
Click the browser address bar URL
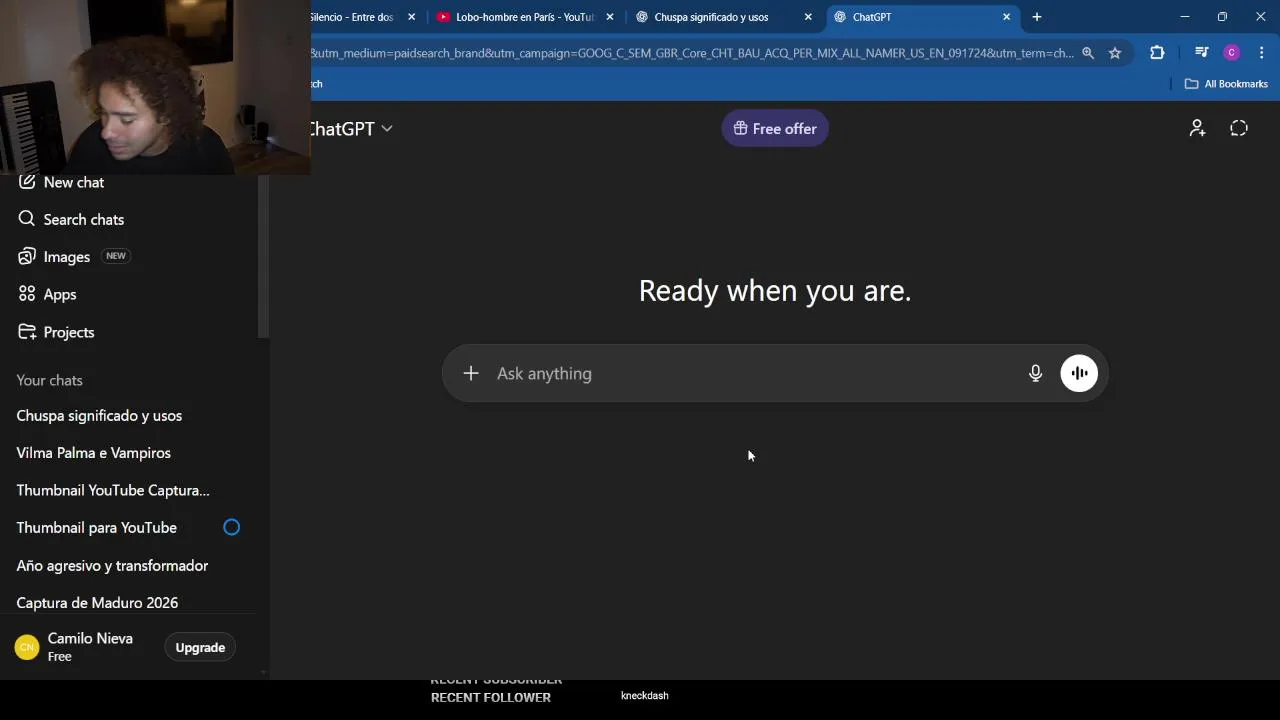coord(692,53)
